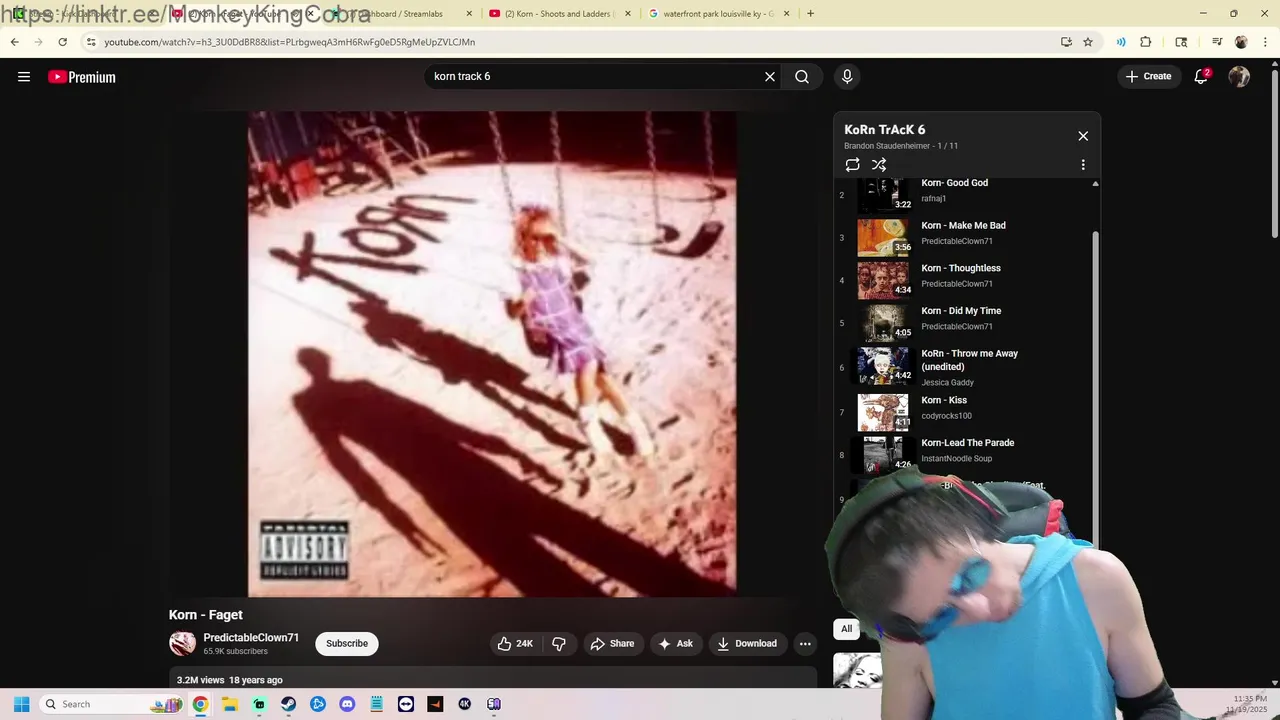Install app icon in address bar
This screenshot has width=1280, height=720.
point(1066,42)
